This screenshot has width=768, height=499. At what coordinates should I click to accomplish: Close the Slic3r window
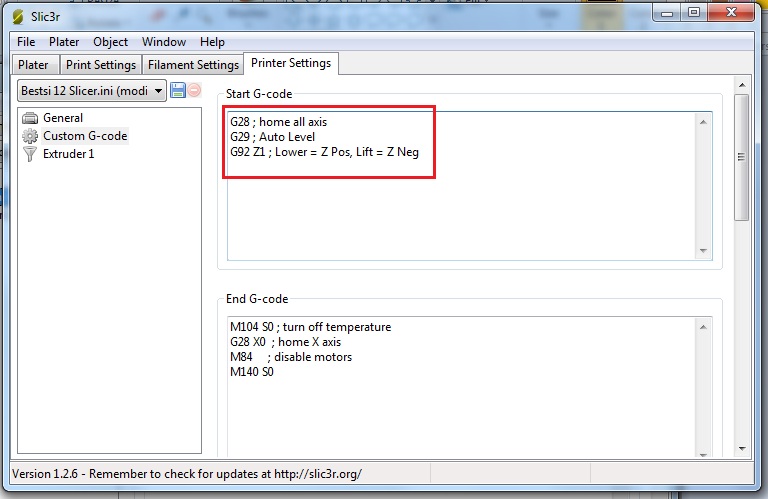point(731,13)
